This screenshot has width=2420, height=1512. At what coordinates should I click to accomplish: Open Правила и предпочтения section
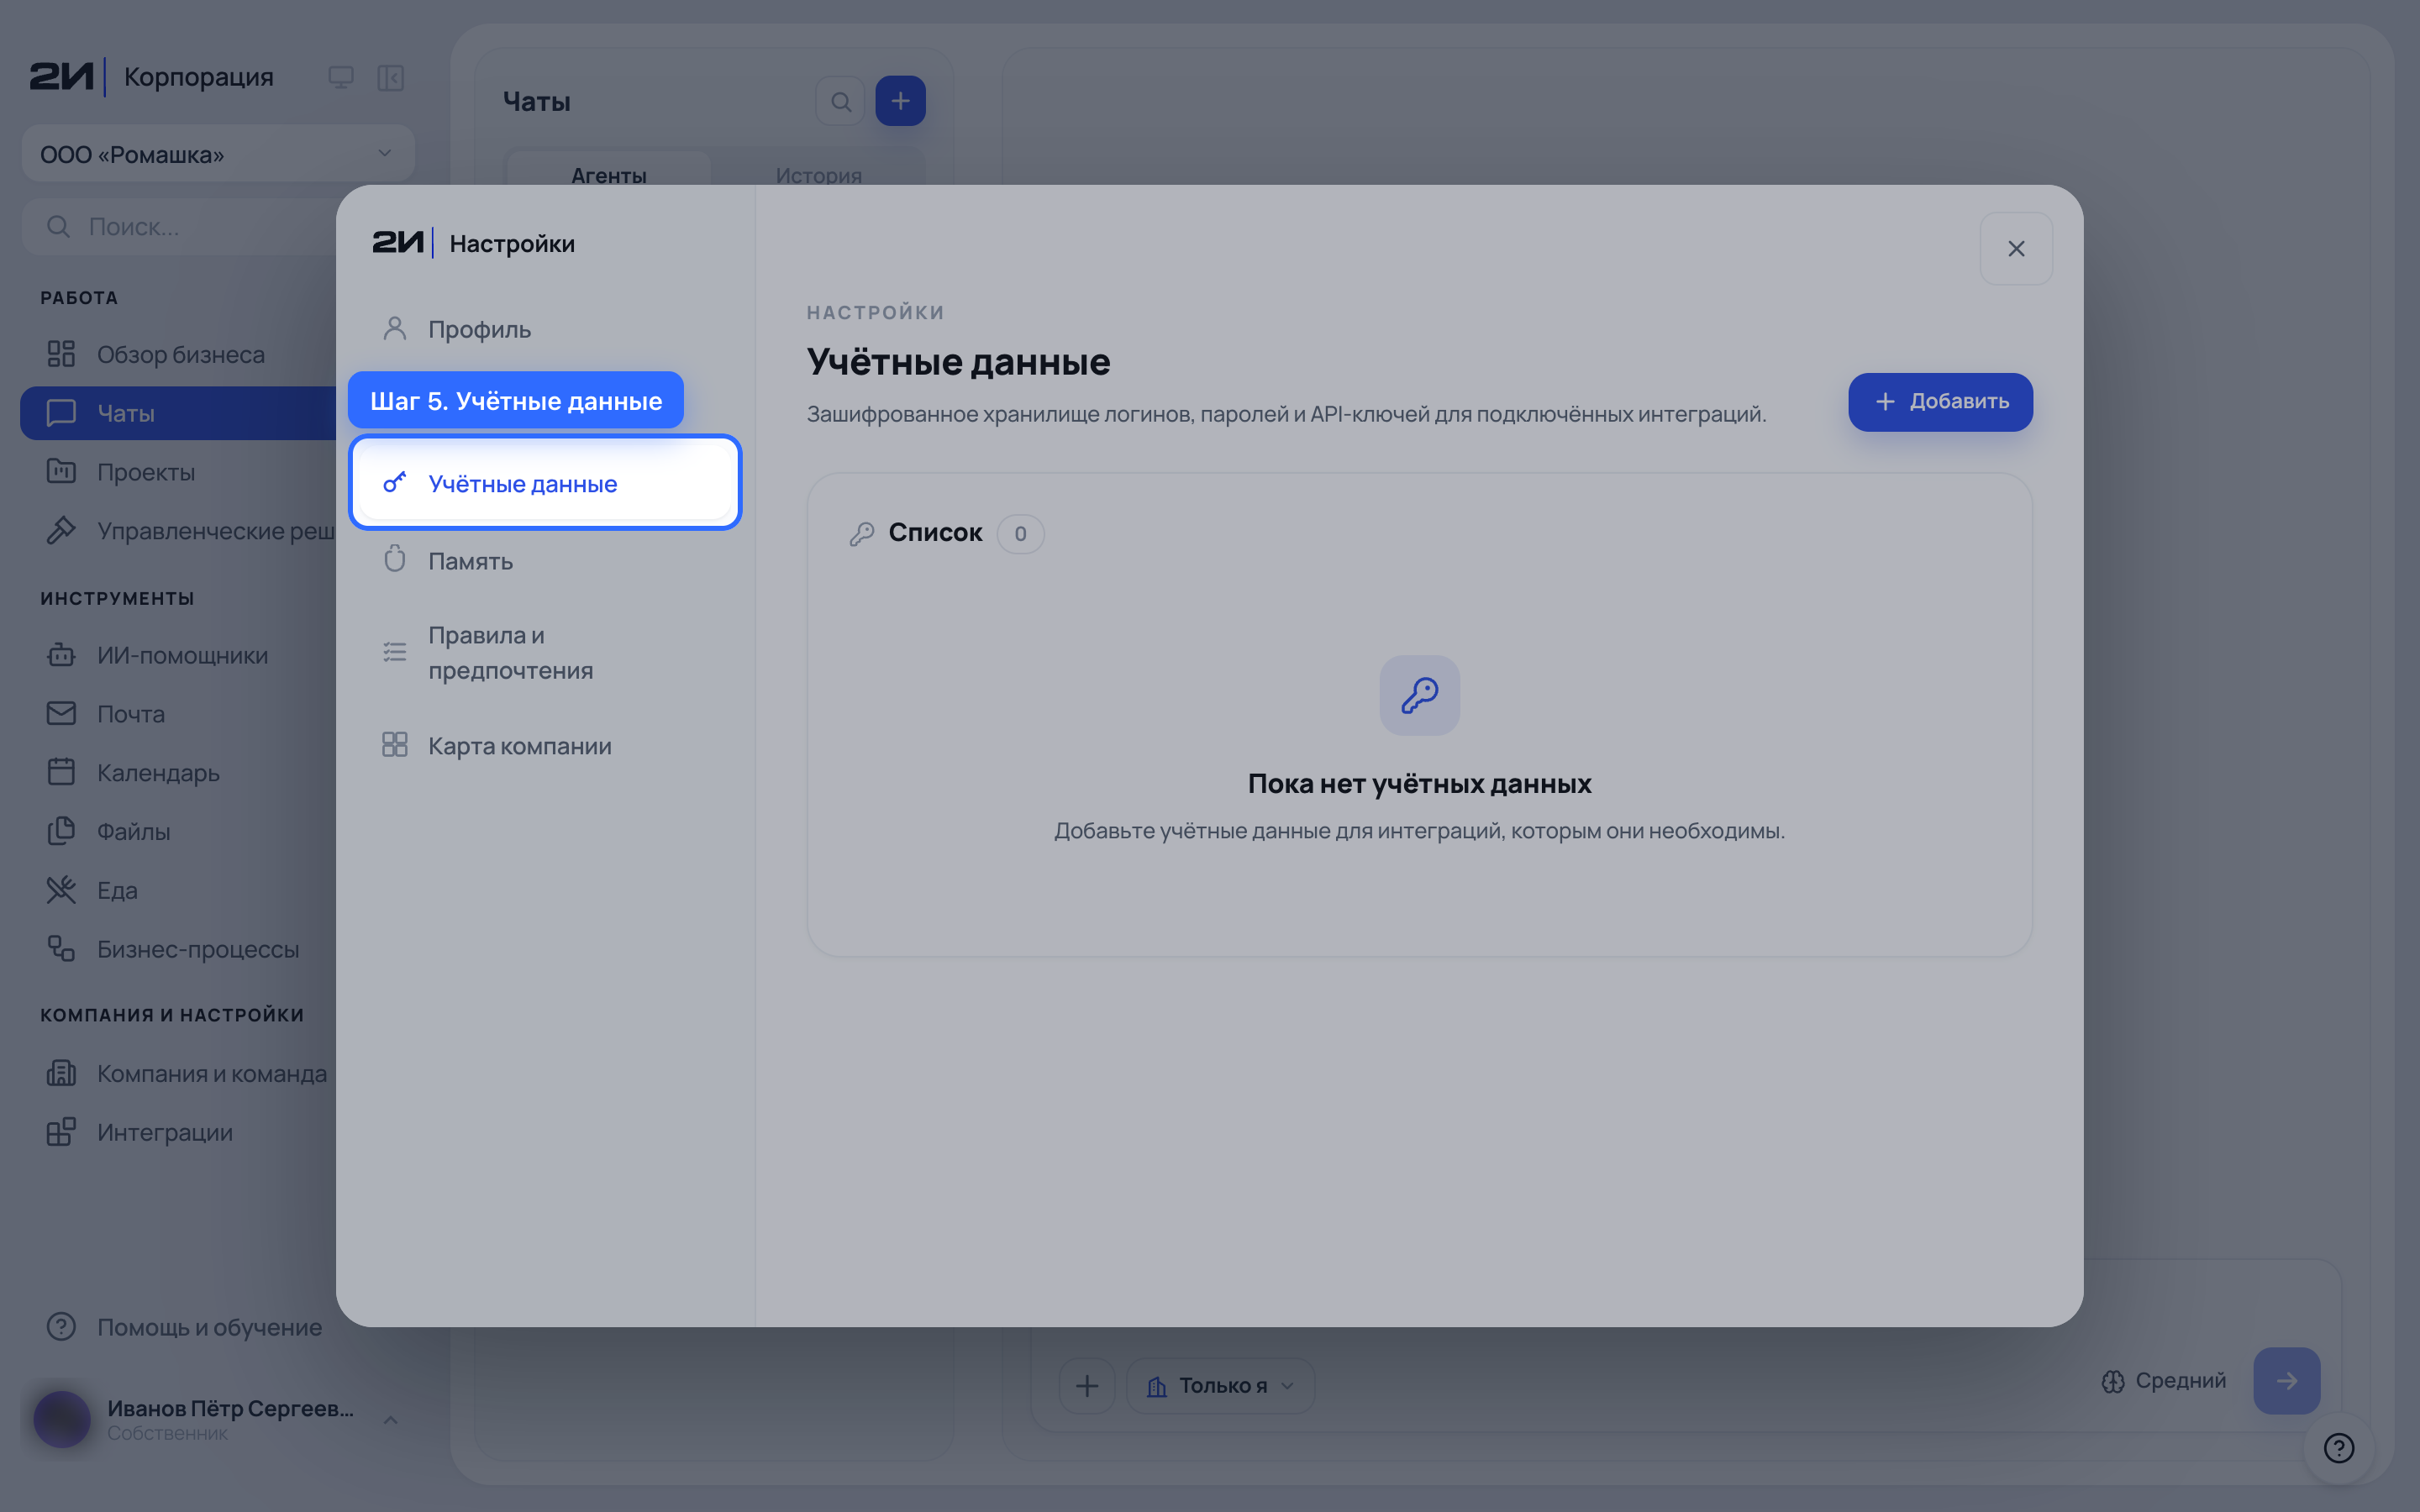click(x=545, y=653)
